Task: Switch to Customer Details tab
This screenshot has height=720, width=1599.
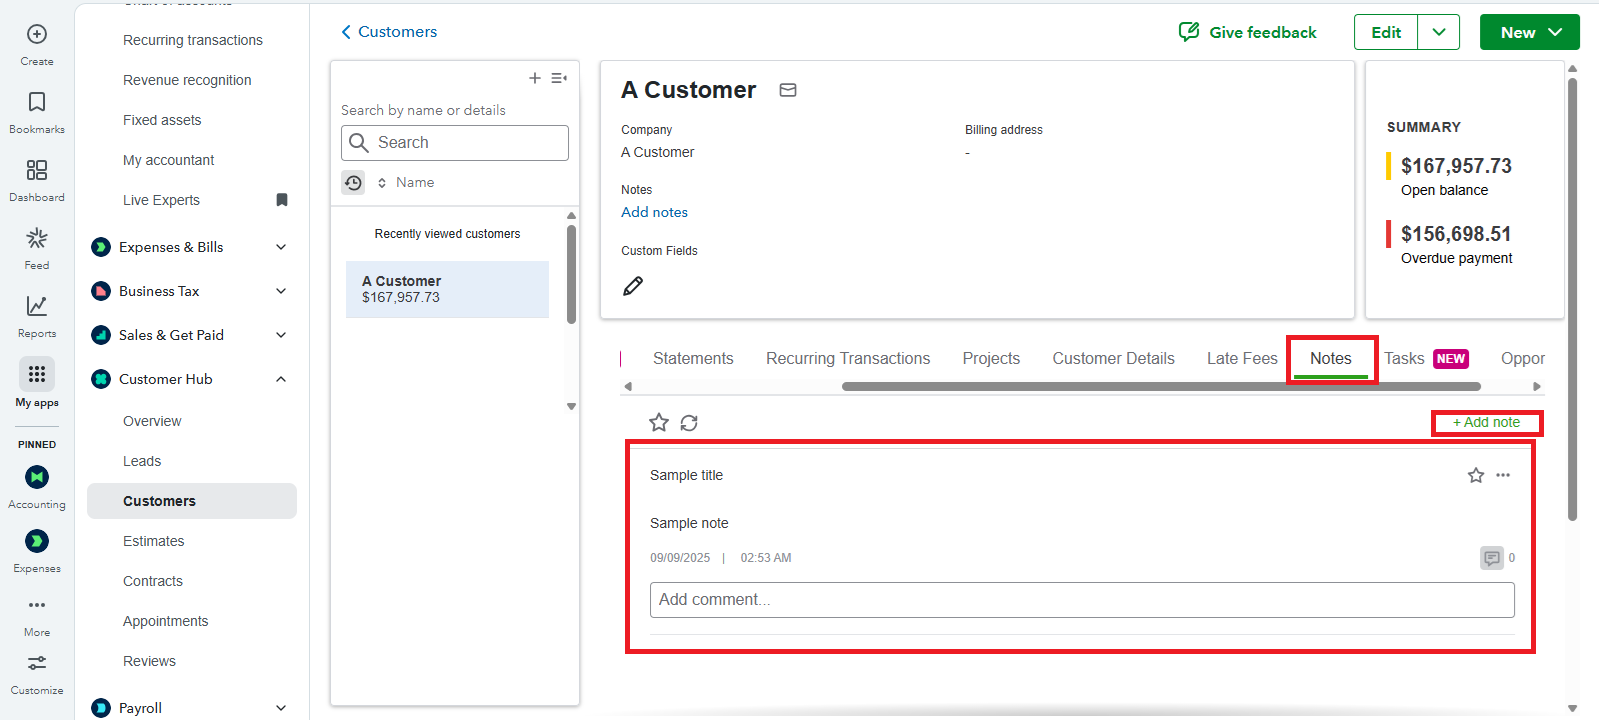Action: [x=1113, y=359]
